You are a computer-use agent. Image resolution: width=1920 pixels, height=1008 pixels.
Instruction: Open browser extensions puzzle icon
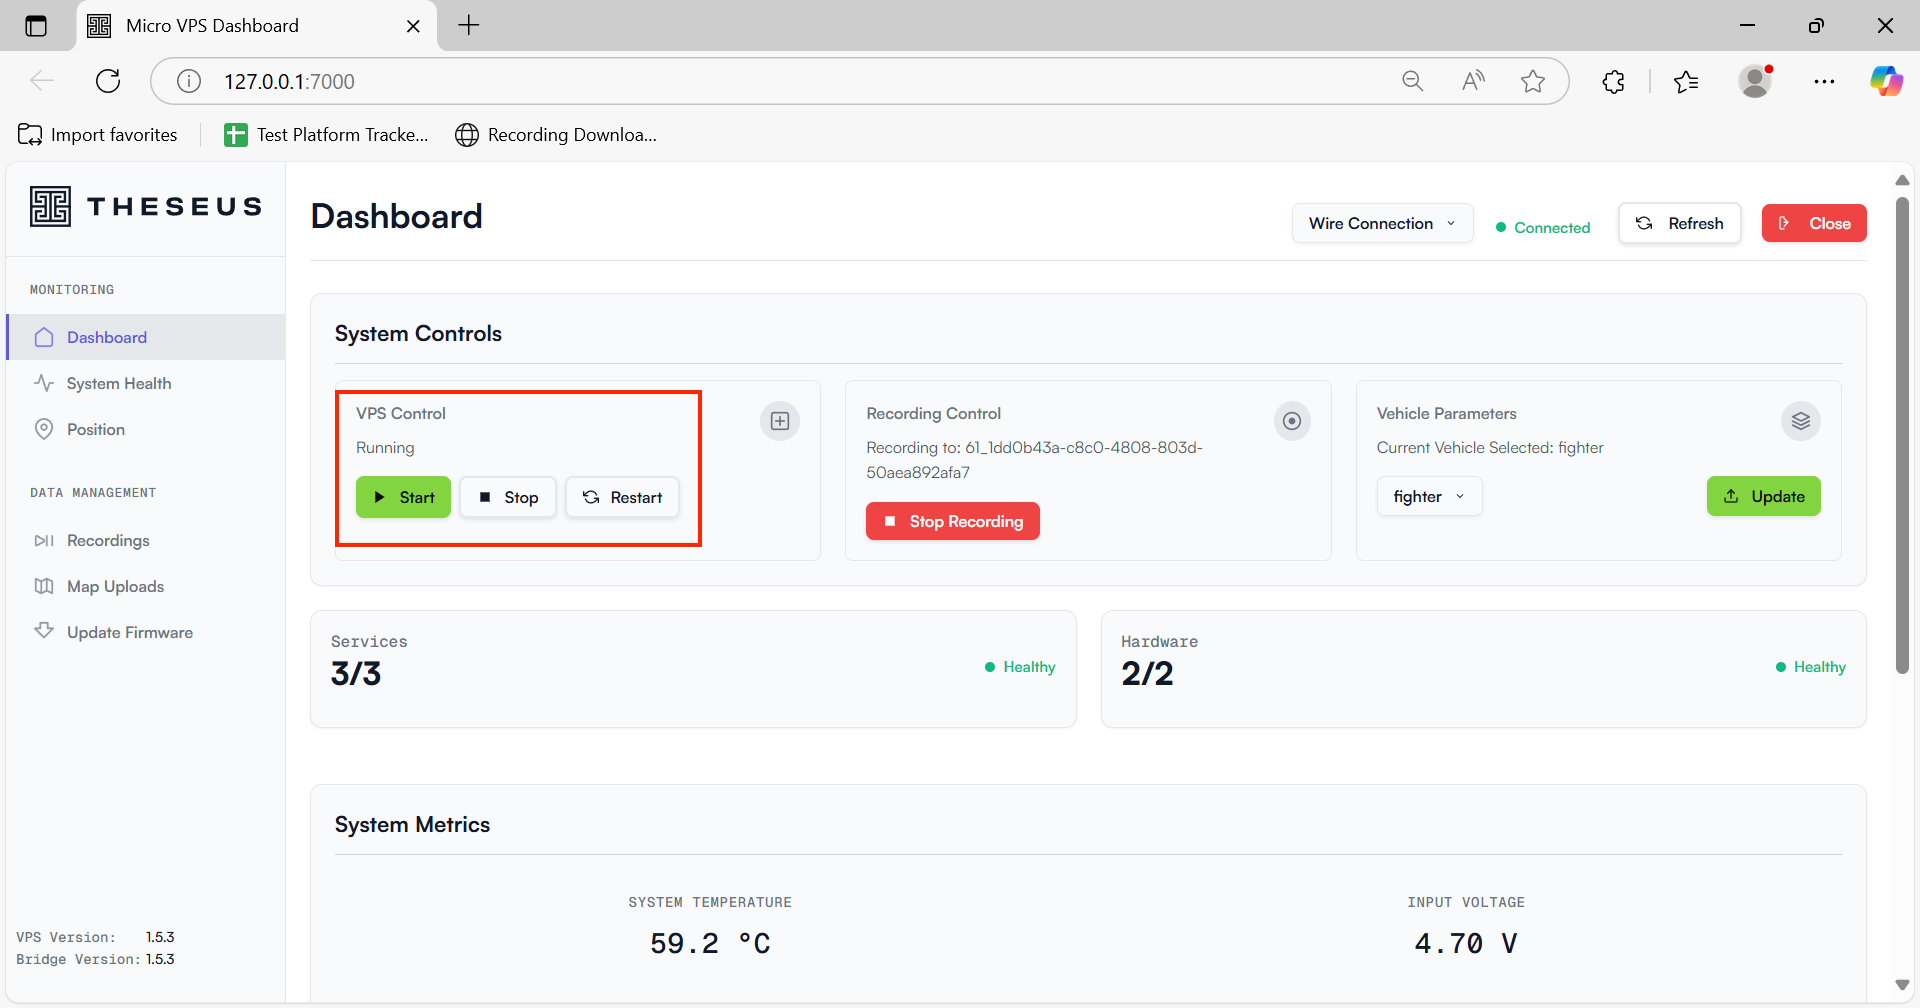coord(1613,82)
